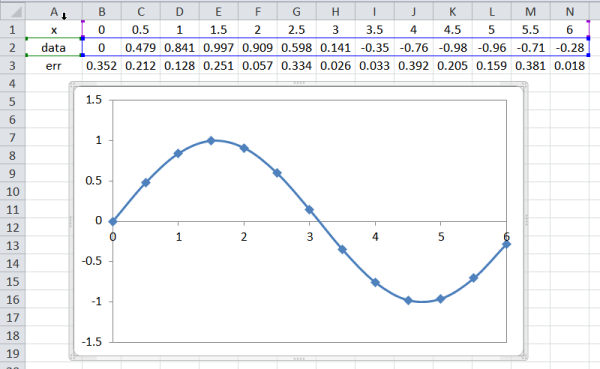Click the chart's right edge sizing handle
This screenshot has width=600, height=369.
(526, 221)
